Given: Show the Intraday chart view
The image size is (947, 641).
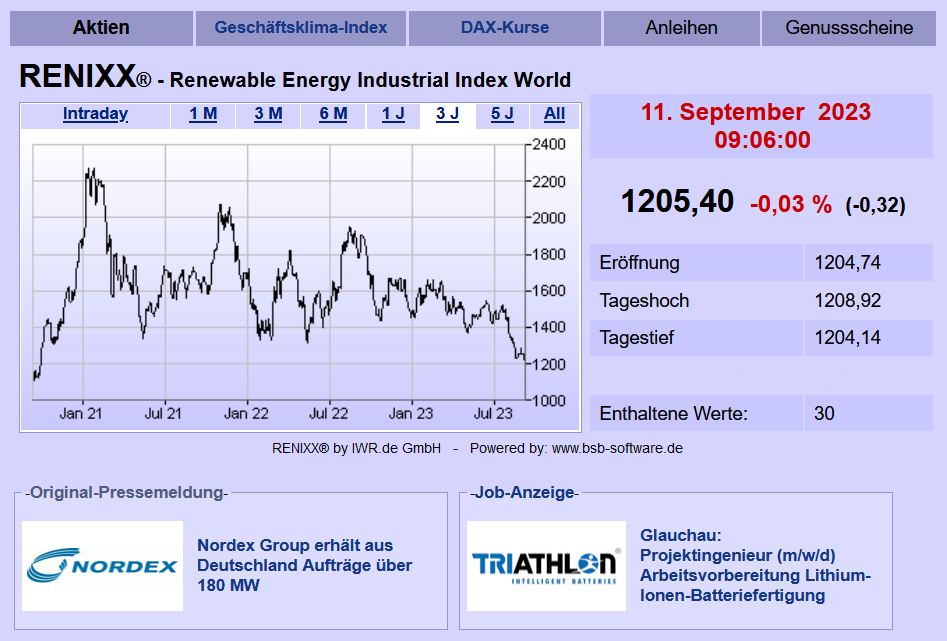Looking at the screenshot, I should tap(95, 114).
